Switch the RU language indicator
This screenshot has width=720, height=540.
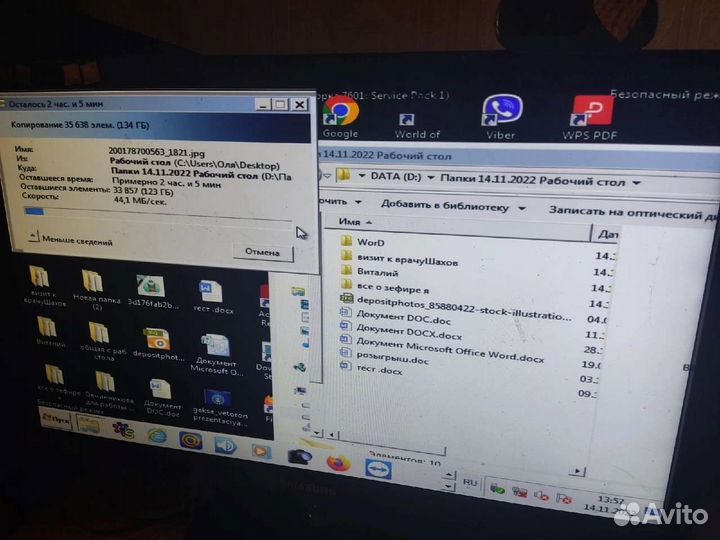click(469, 482)
